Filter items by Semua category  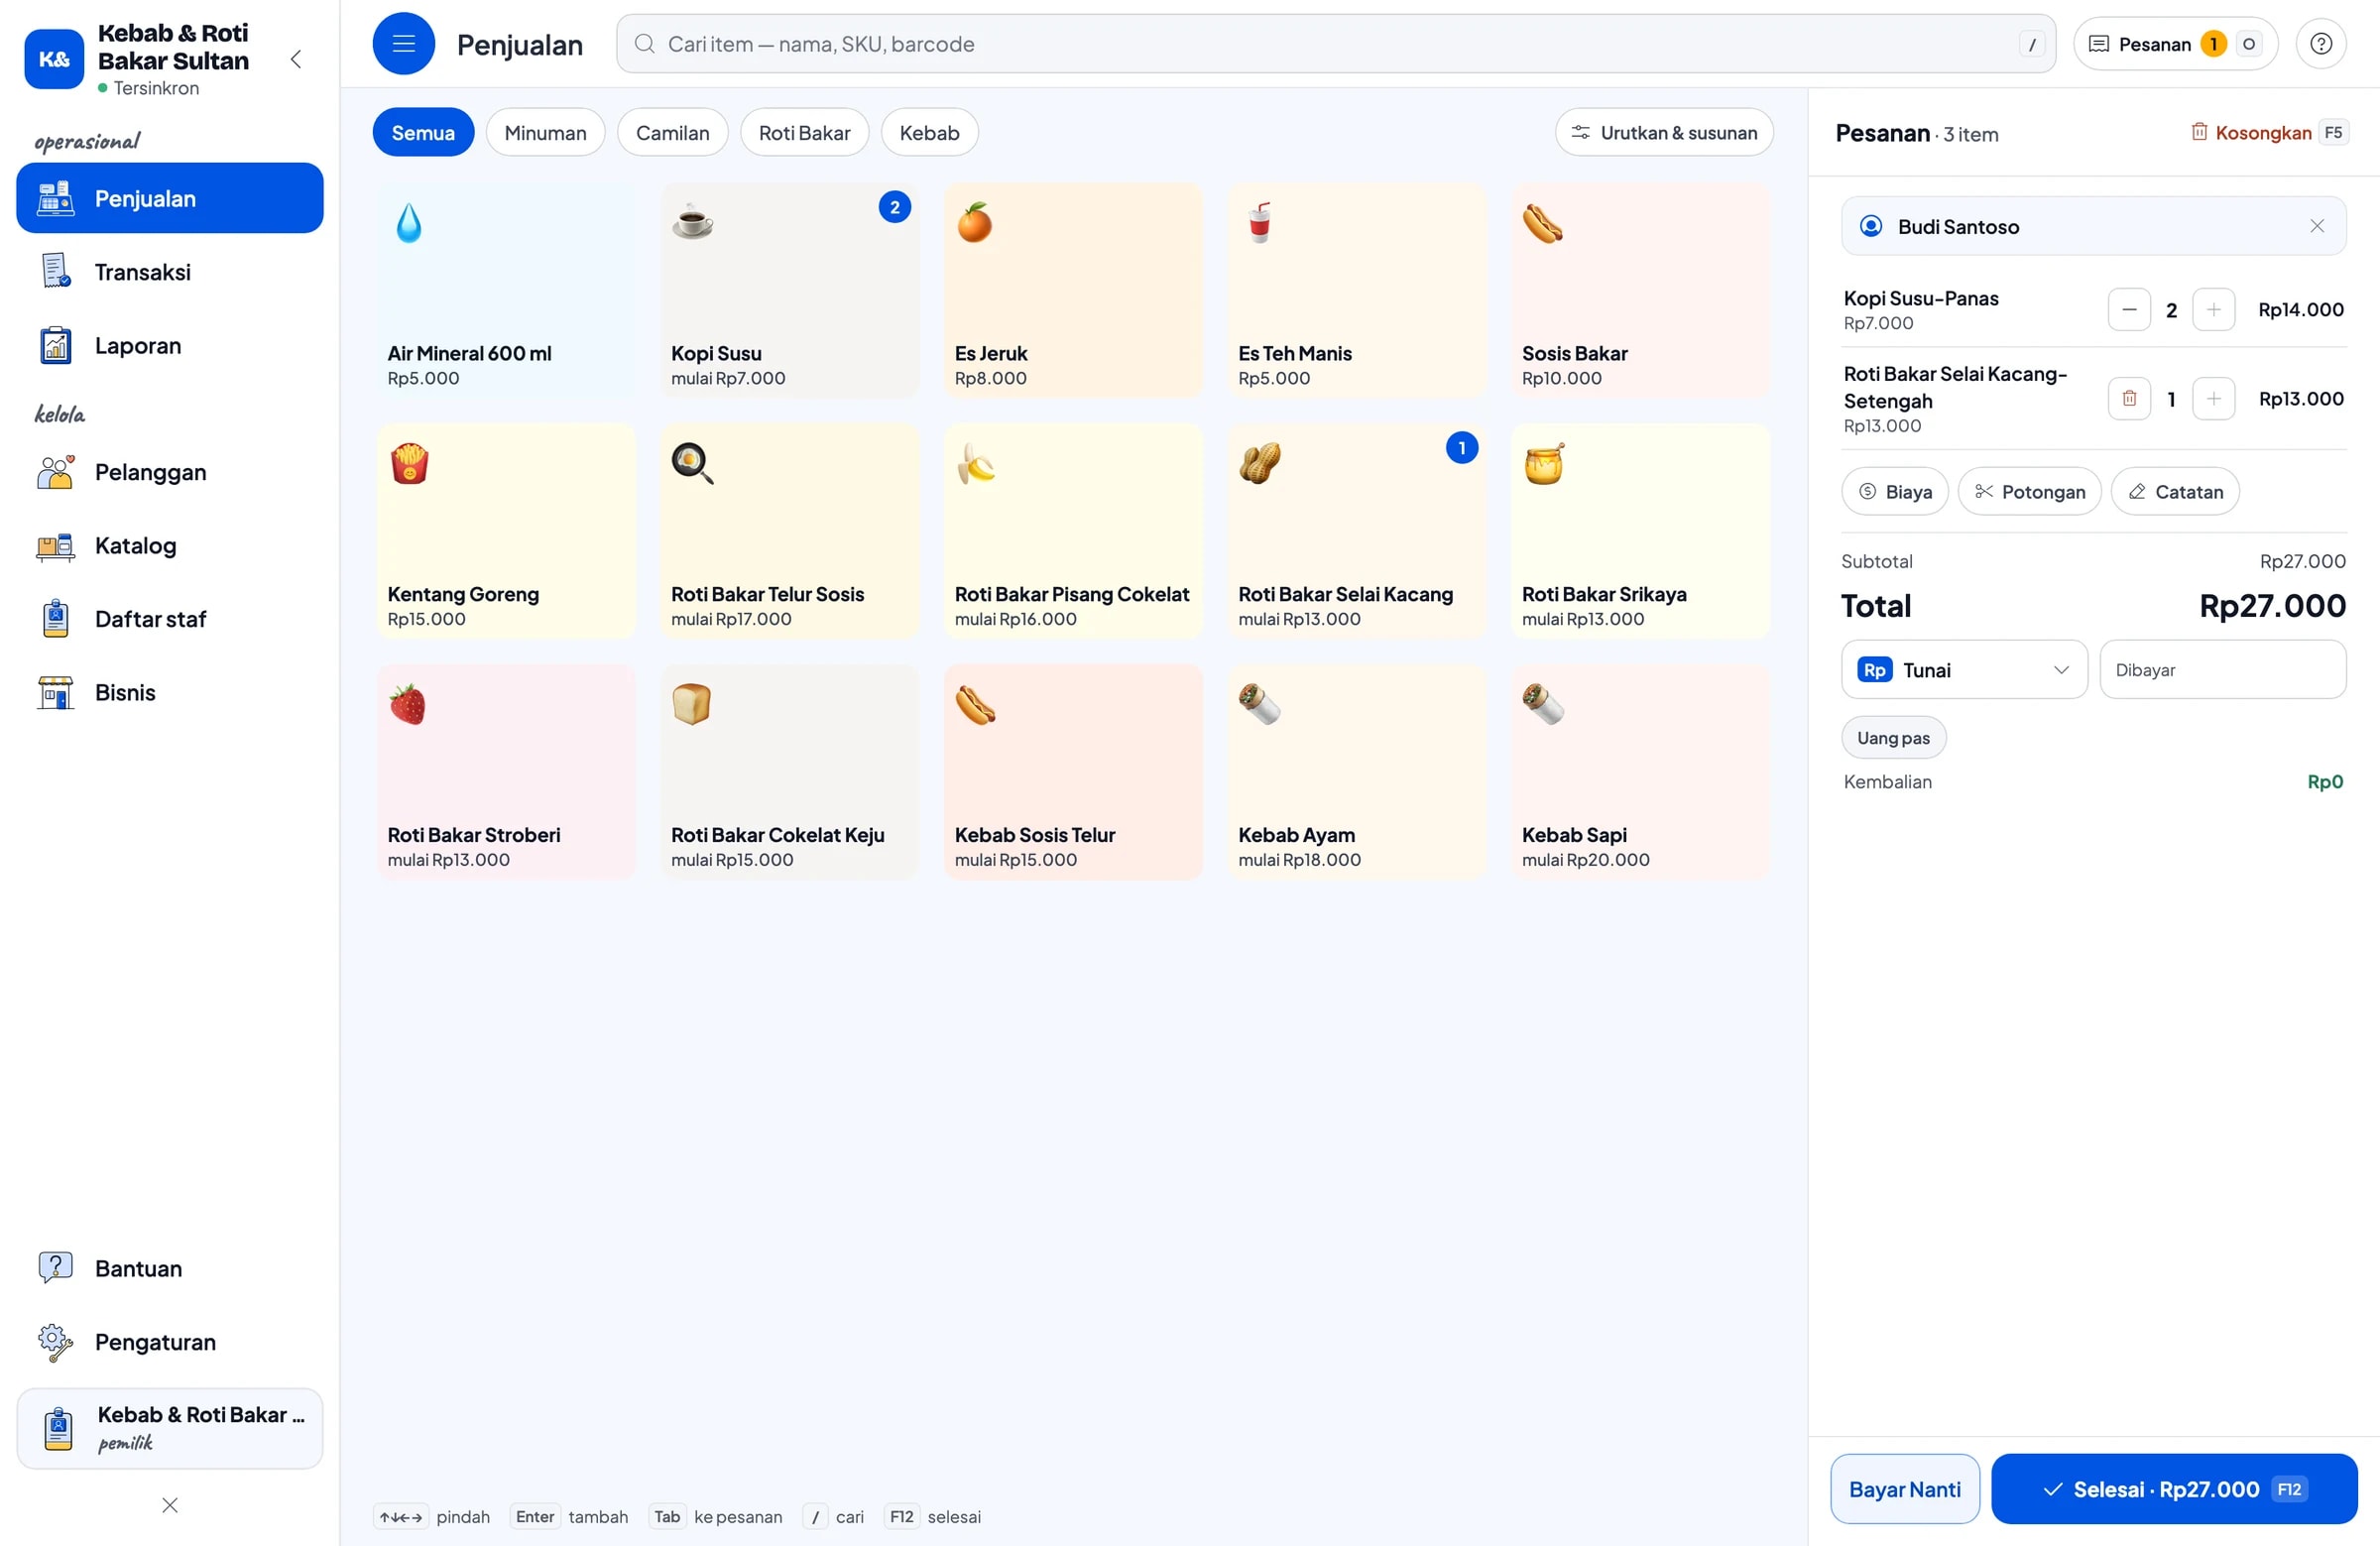pyautogui.click(x=423, y=133)
